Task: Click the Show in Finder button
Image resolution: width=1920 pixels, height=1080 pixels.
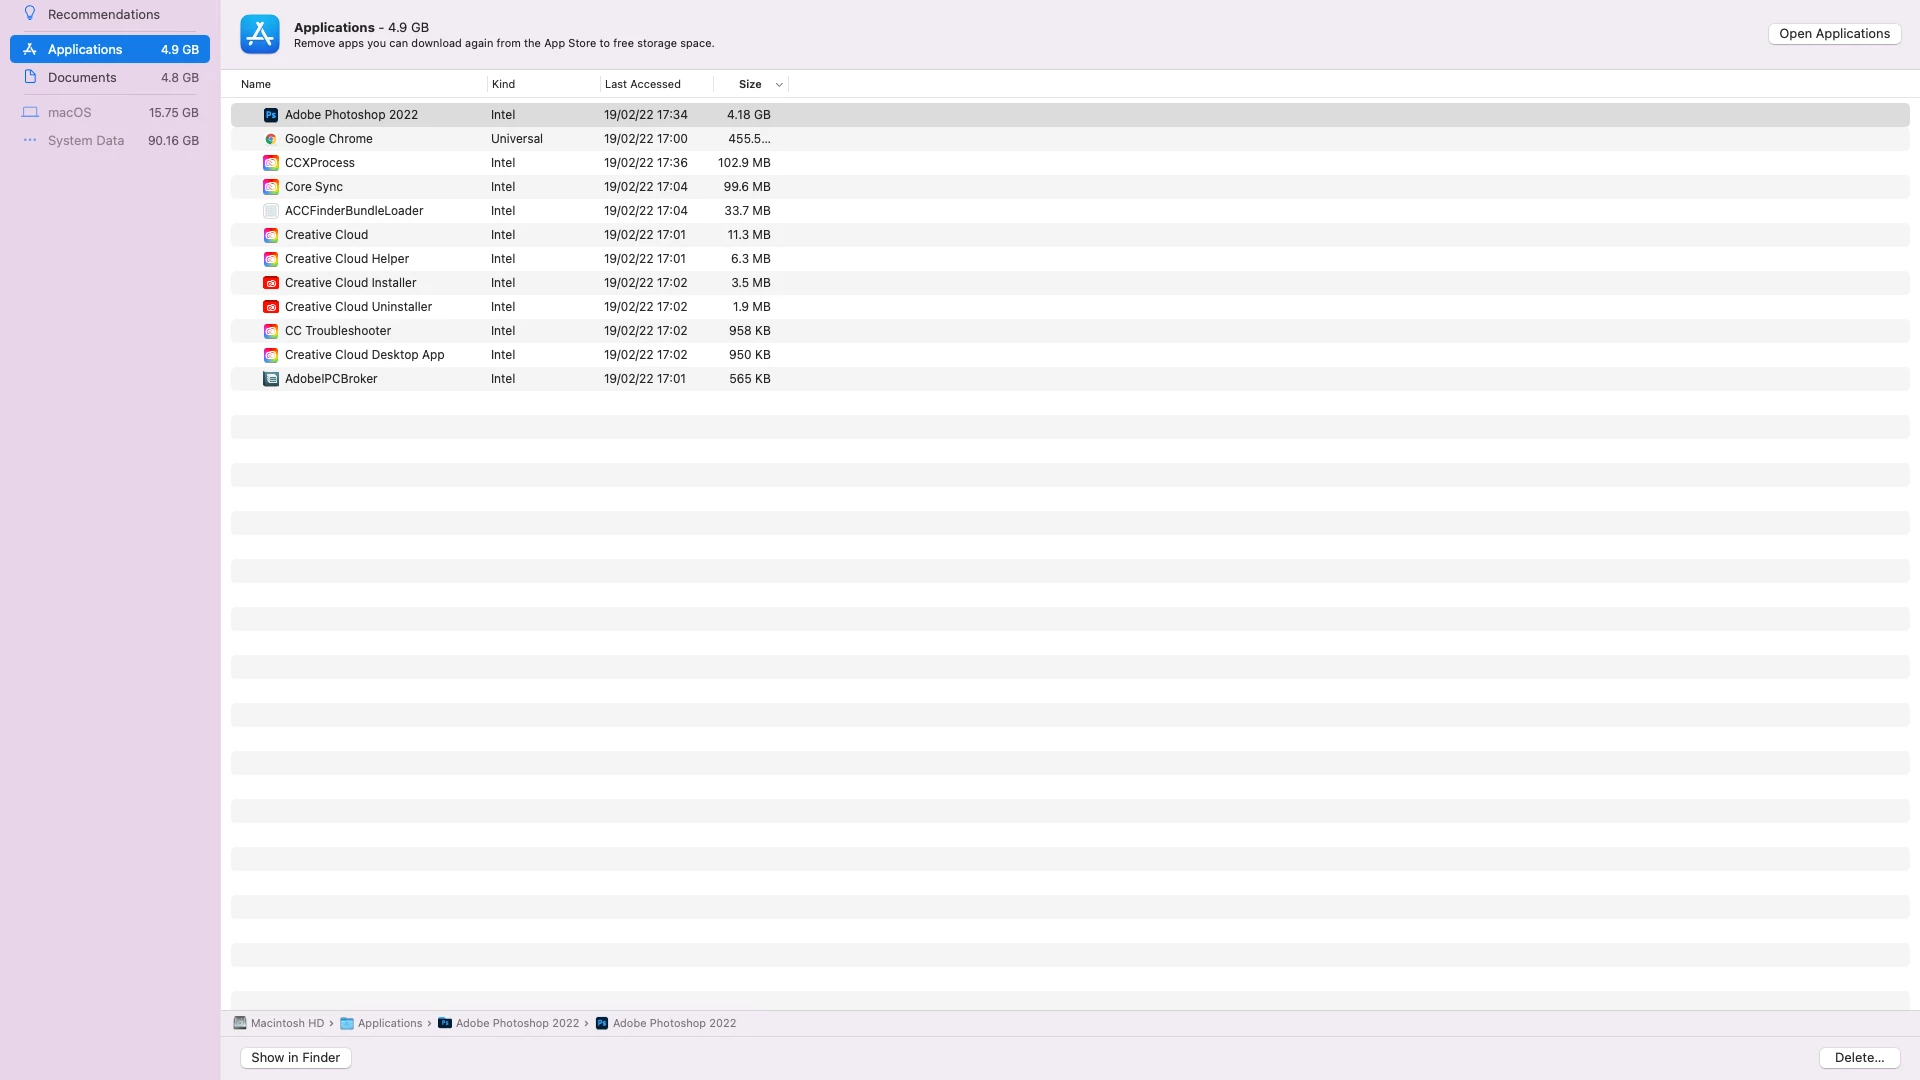Action: [295, 1058]
